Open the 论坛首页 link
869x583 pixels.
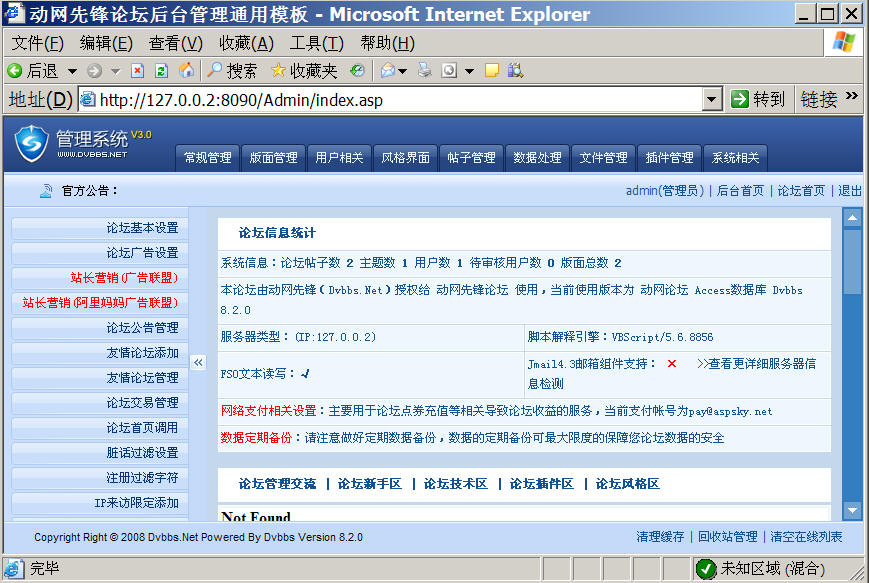[x=801, y=191]
